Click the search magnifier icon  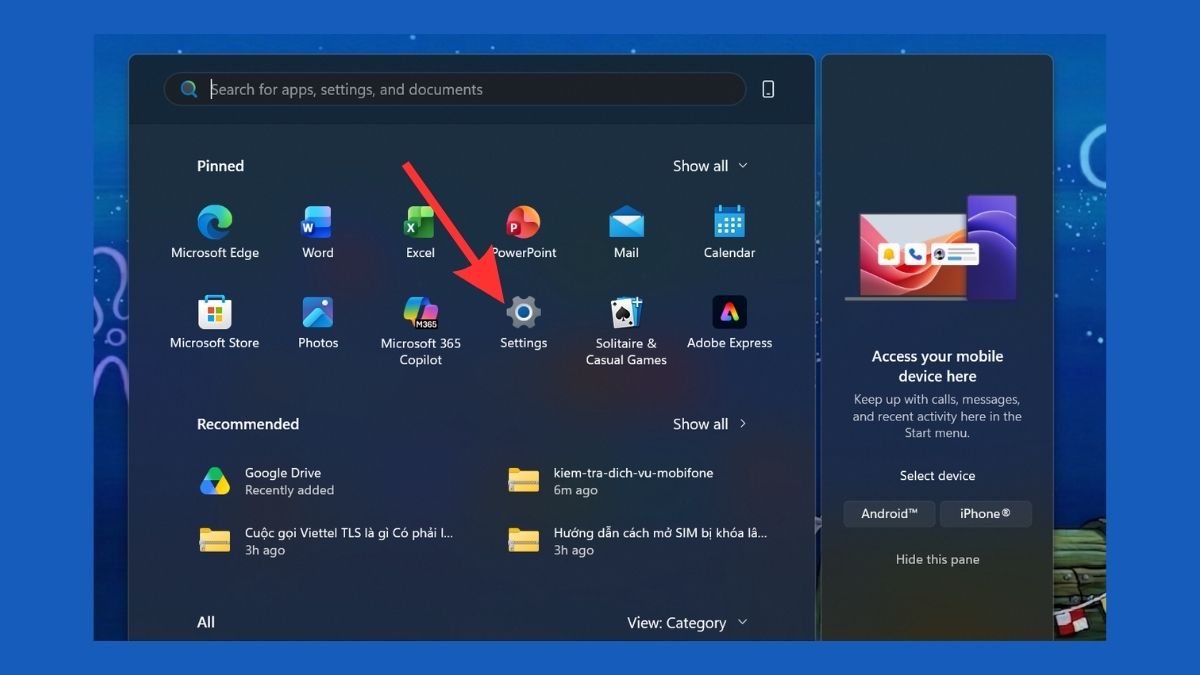189,89
